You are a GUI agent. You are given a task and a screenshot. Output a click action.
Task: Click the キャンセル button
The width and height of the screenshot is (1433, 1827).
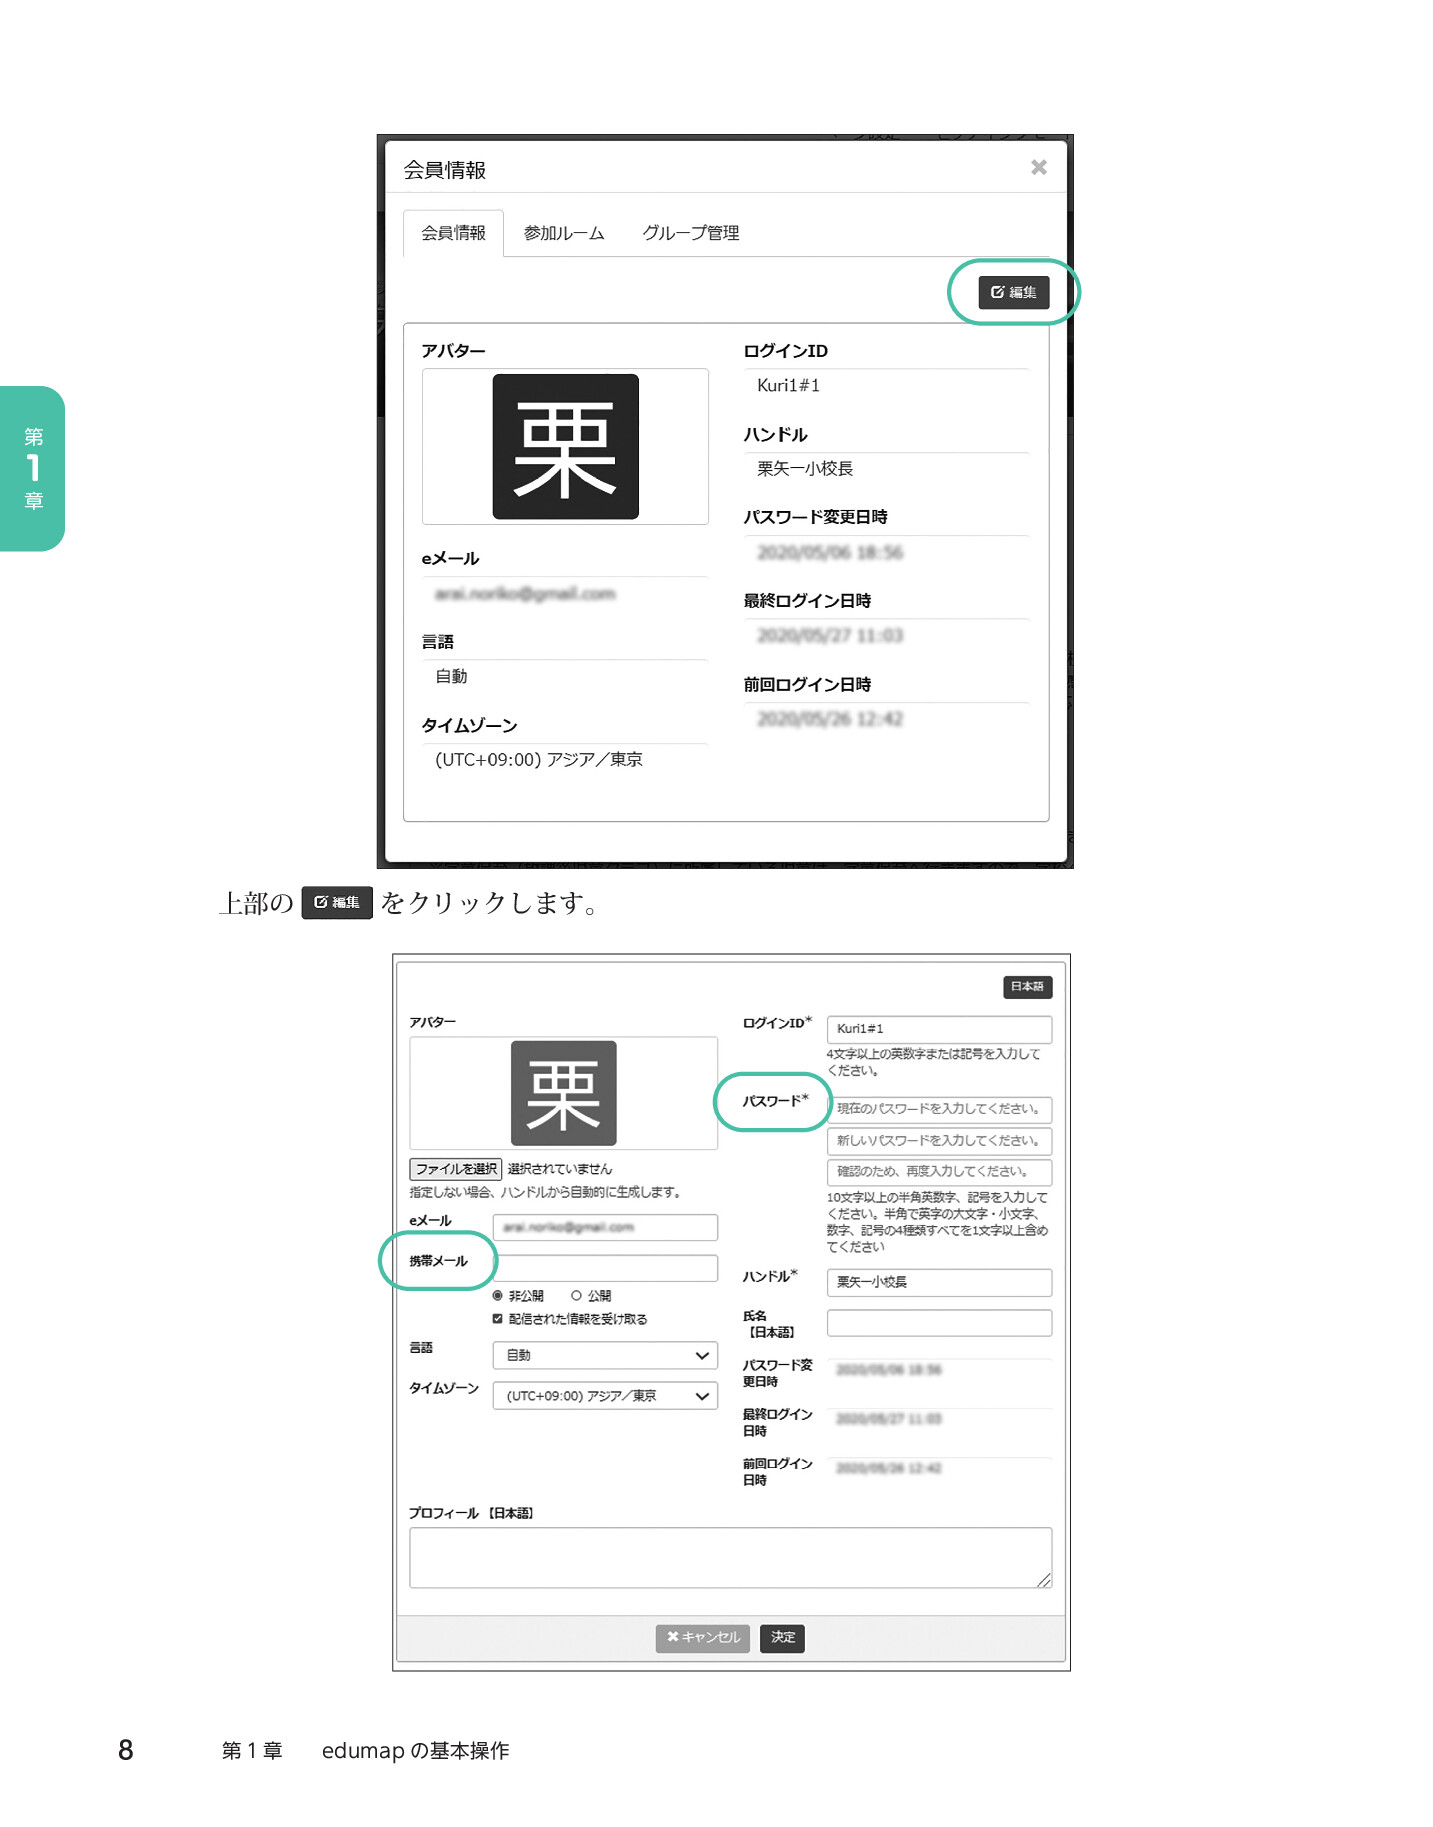click(x=702, y=1638)
